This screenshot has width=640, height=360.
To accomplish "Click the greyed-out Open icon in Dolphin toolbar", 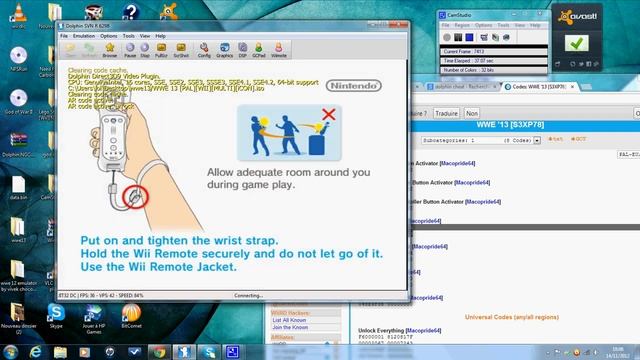I will 71,50.
